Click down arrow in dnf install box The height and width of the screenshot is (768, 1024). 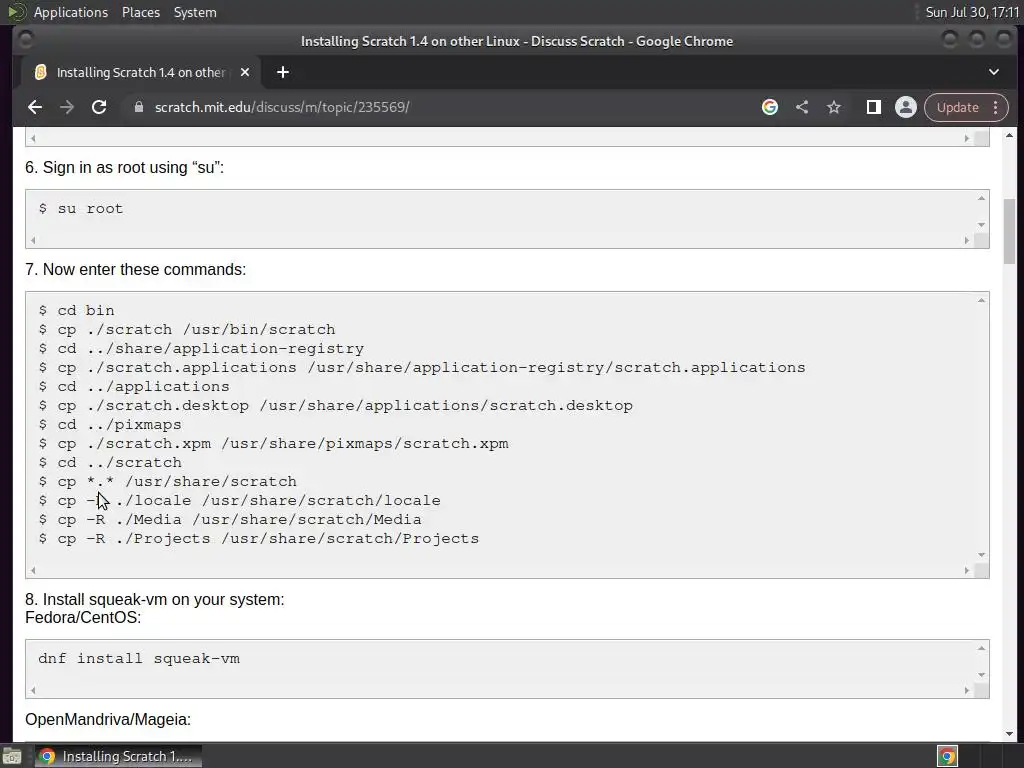pyautogui.click(x=982, y=675)
